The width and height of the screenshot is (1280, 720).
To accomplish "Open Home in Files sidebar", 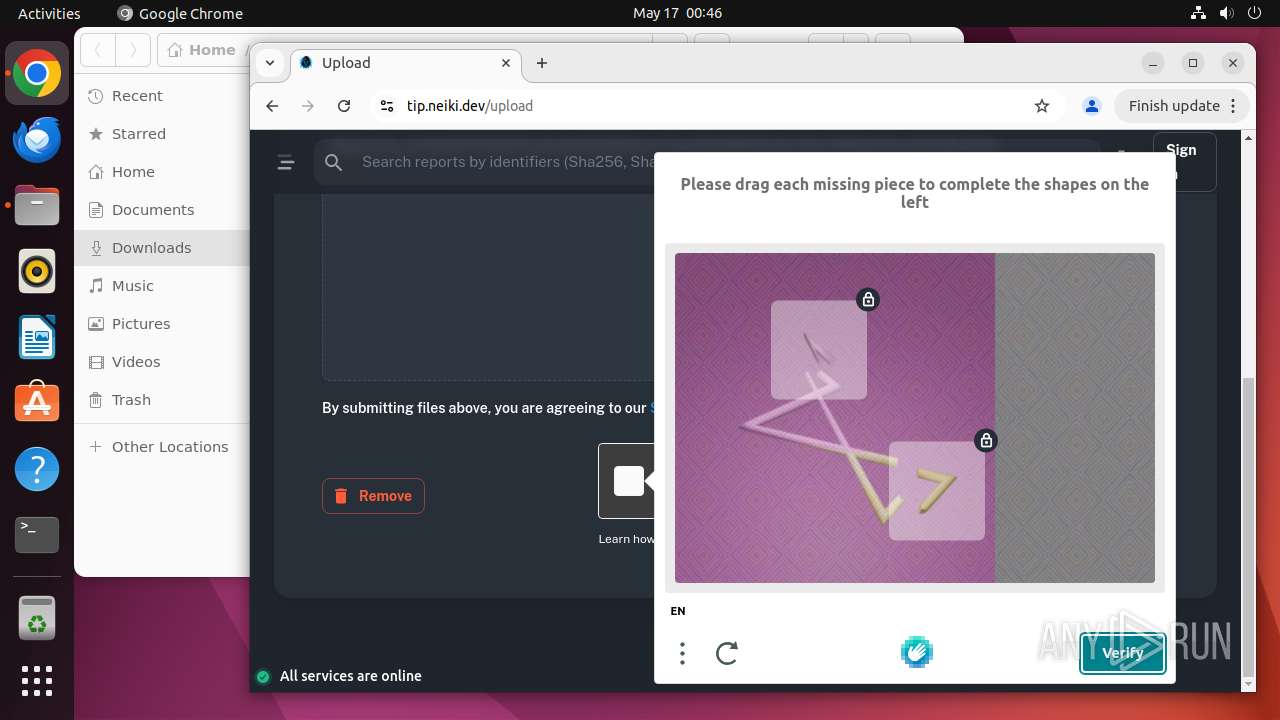I will click(x=162, y=172).
